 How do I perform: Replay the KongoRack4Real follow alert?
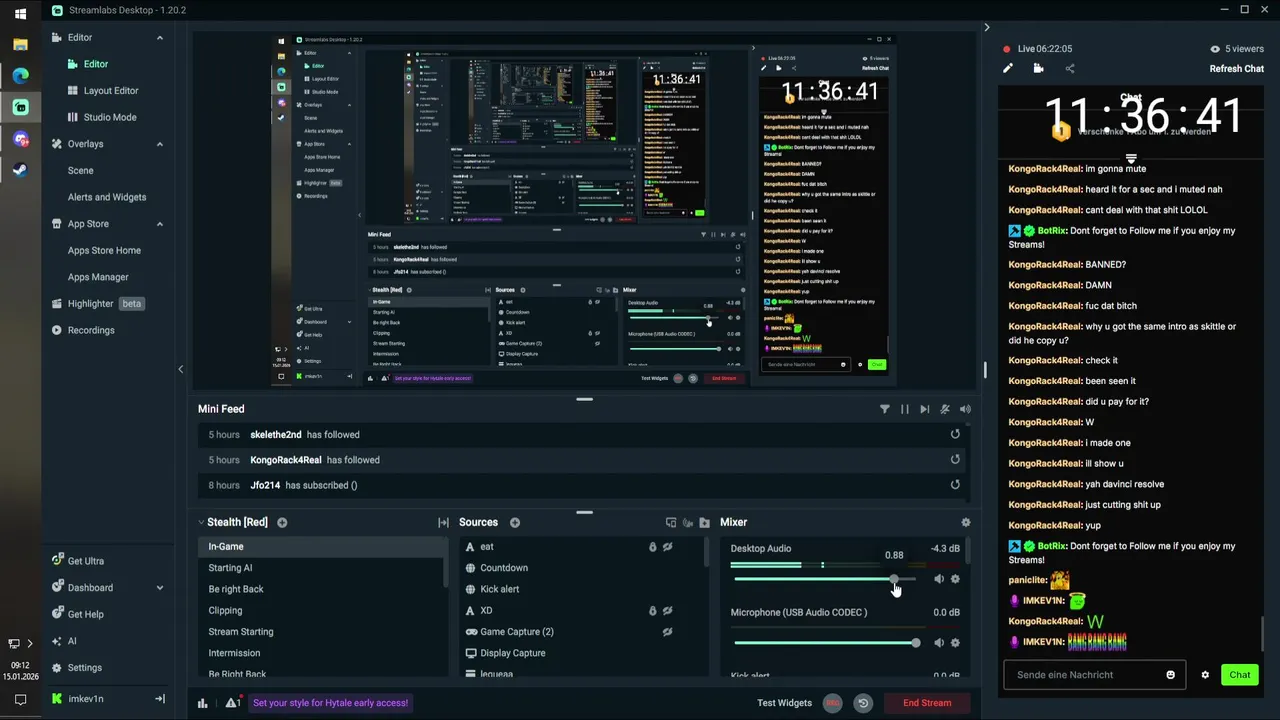[x=955, y=459]
